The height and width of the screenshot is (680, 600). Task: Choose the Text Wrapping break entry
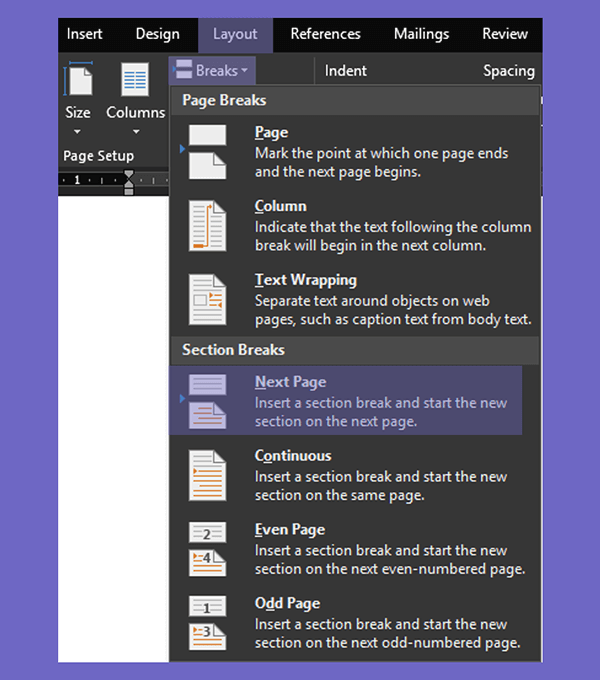pos(355,299)
